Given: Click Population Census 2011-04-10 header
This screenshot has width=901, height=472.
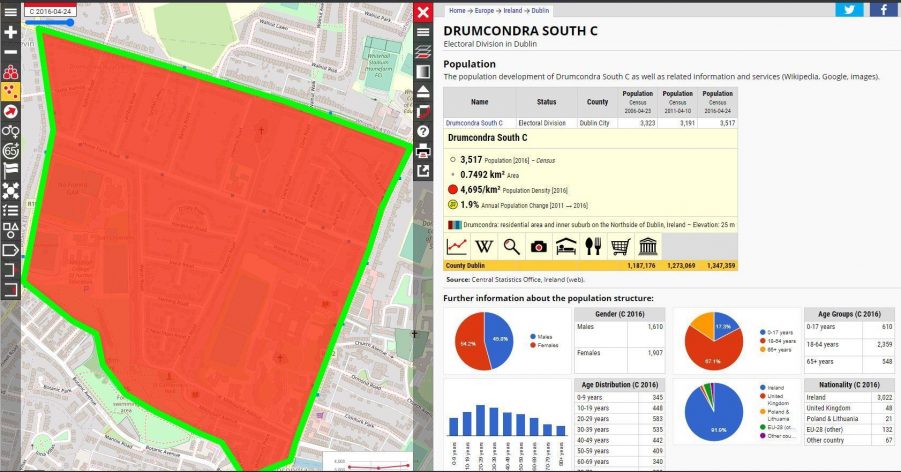Looking at the screenshot, I should [677, 102].
